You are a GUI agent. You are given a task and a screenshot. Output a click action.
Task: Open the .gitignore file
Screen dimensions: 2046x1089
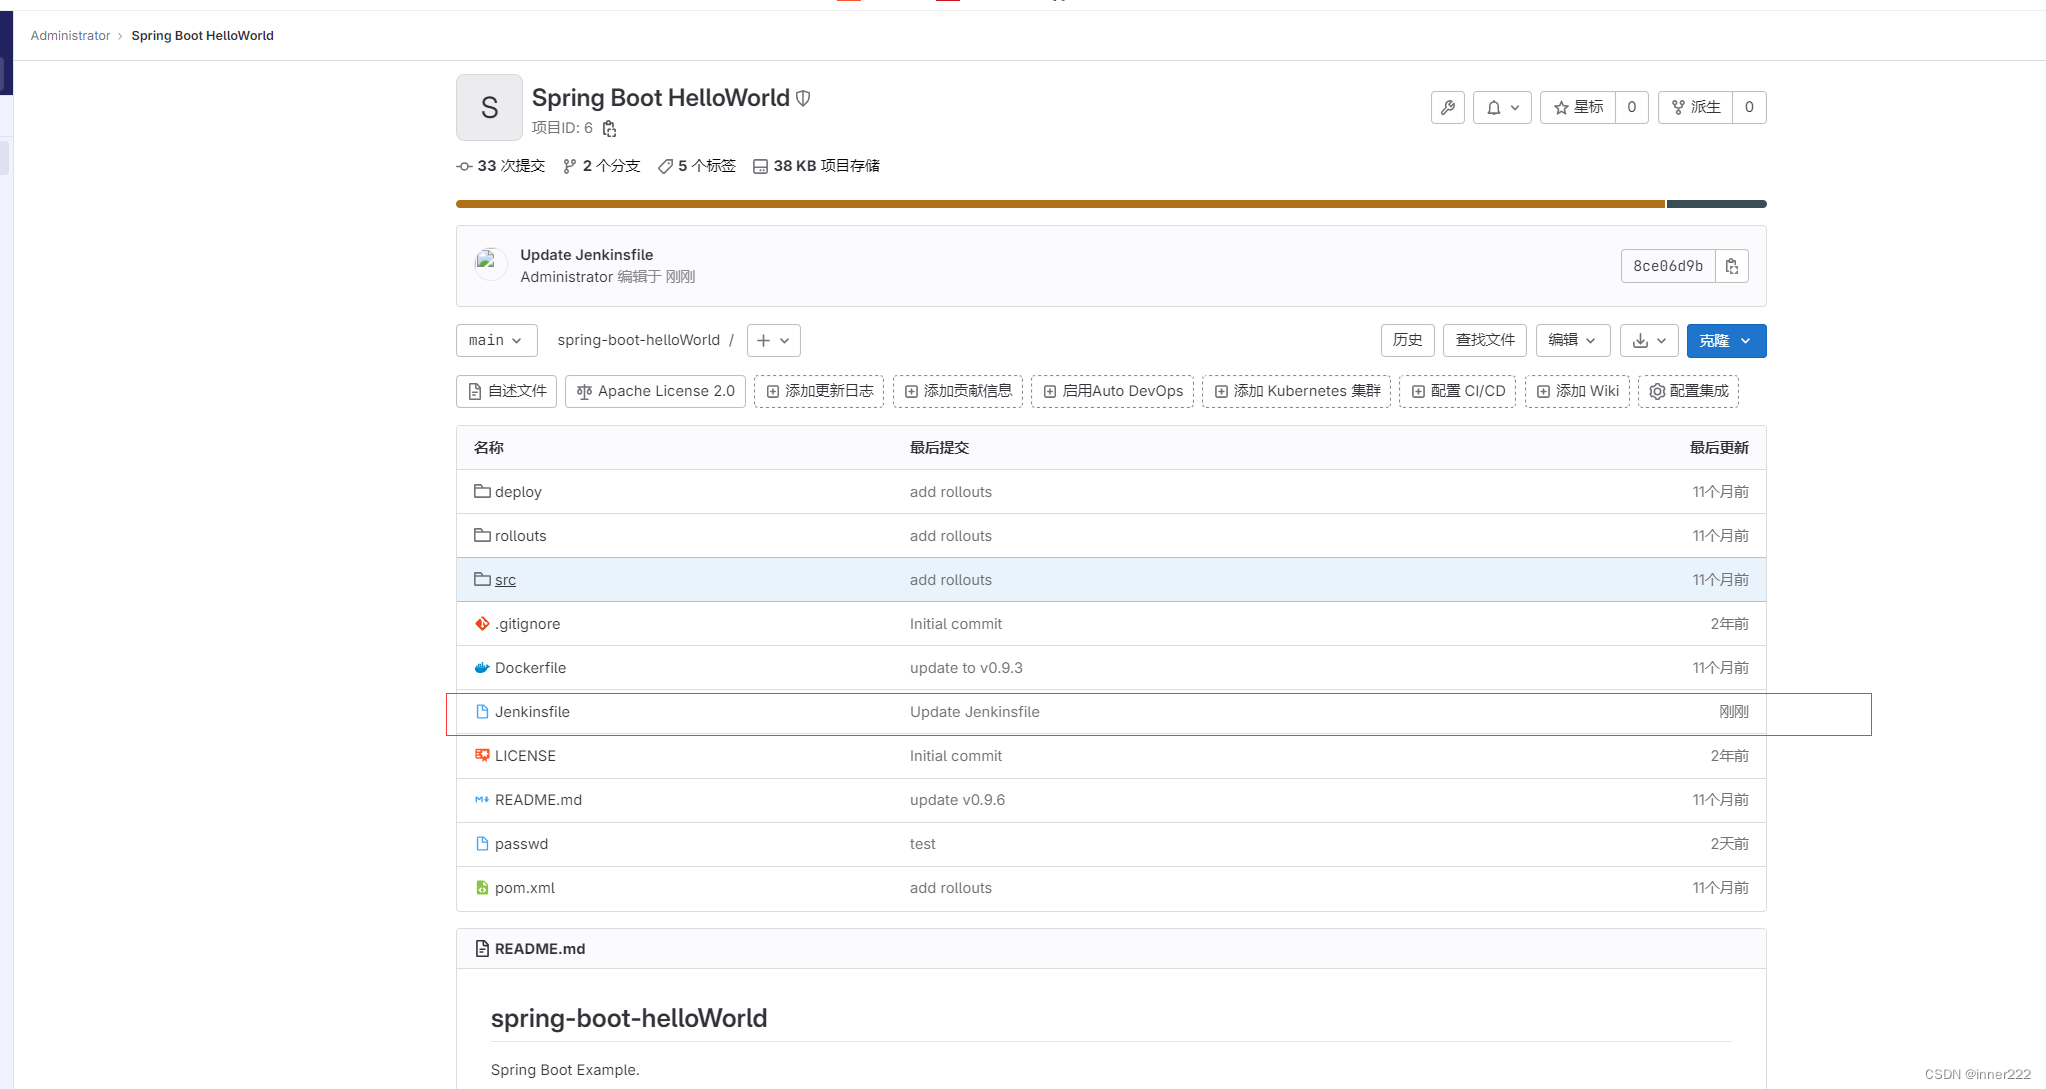point(527,624)
